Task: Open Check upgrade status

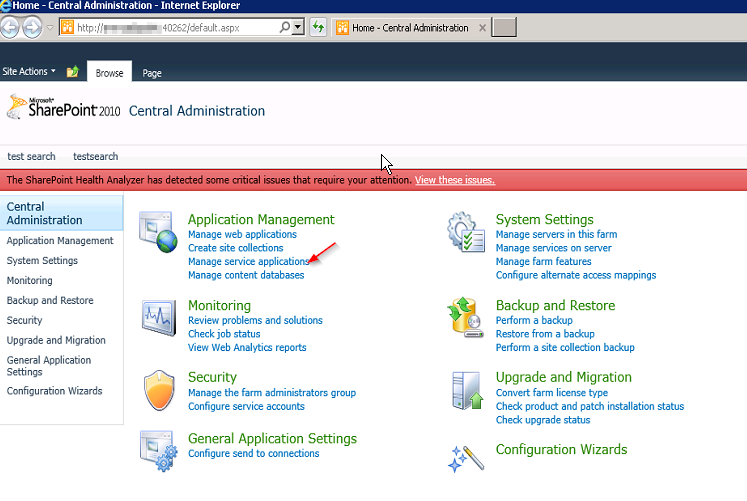Action: (x=543, y=420)
